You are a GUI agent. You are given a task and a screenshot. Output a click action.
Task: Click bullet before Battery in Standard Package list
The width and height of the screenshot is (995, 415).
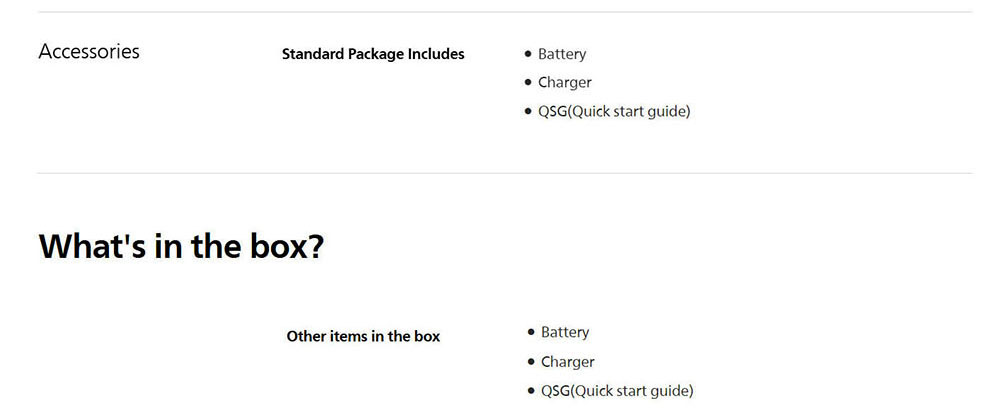point(528,54)
